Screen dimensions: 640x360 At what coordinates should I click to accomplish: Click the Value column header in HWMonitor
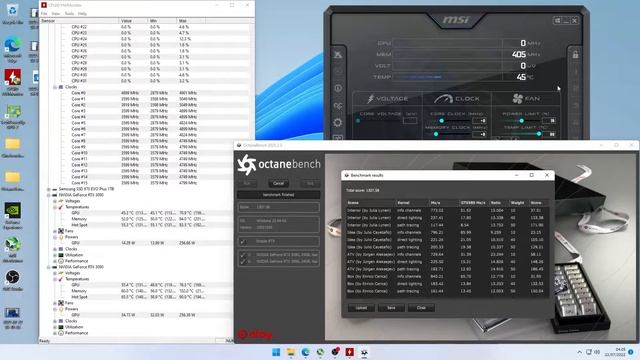tap(133, 20)
